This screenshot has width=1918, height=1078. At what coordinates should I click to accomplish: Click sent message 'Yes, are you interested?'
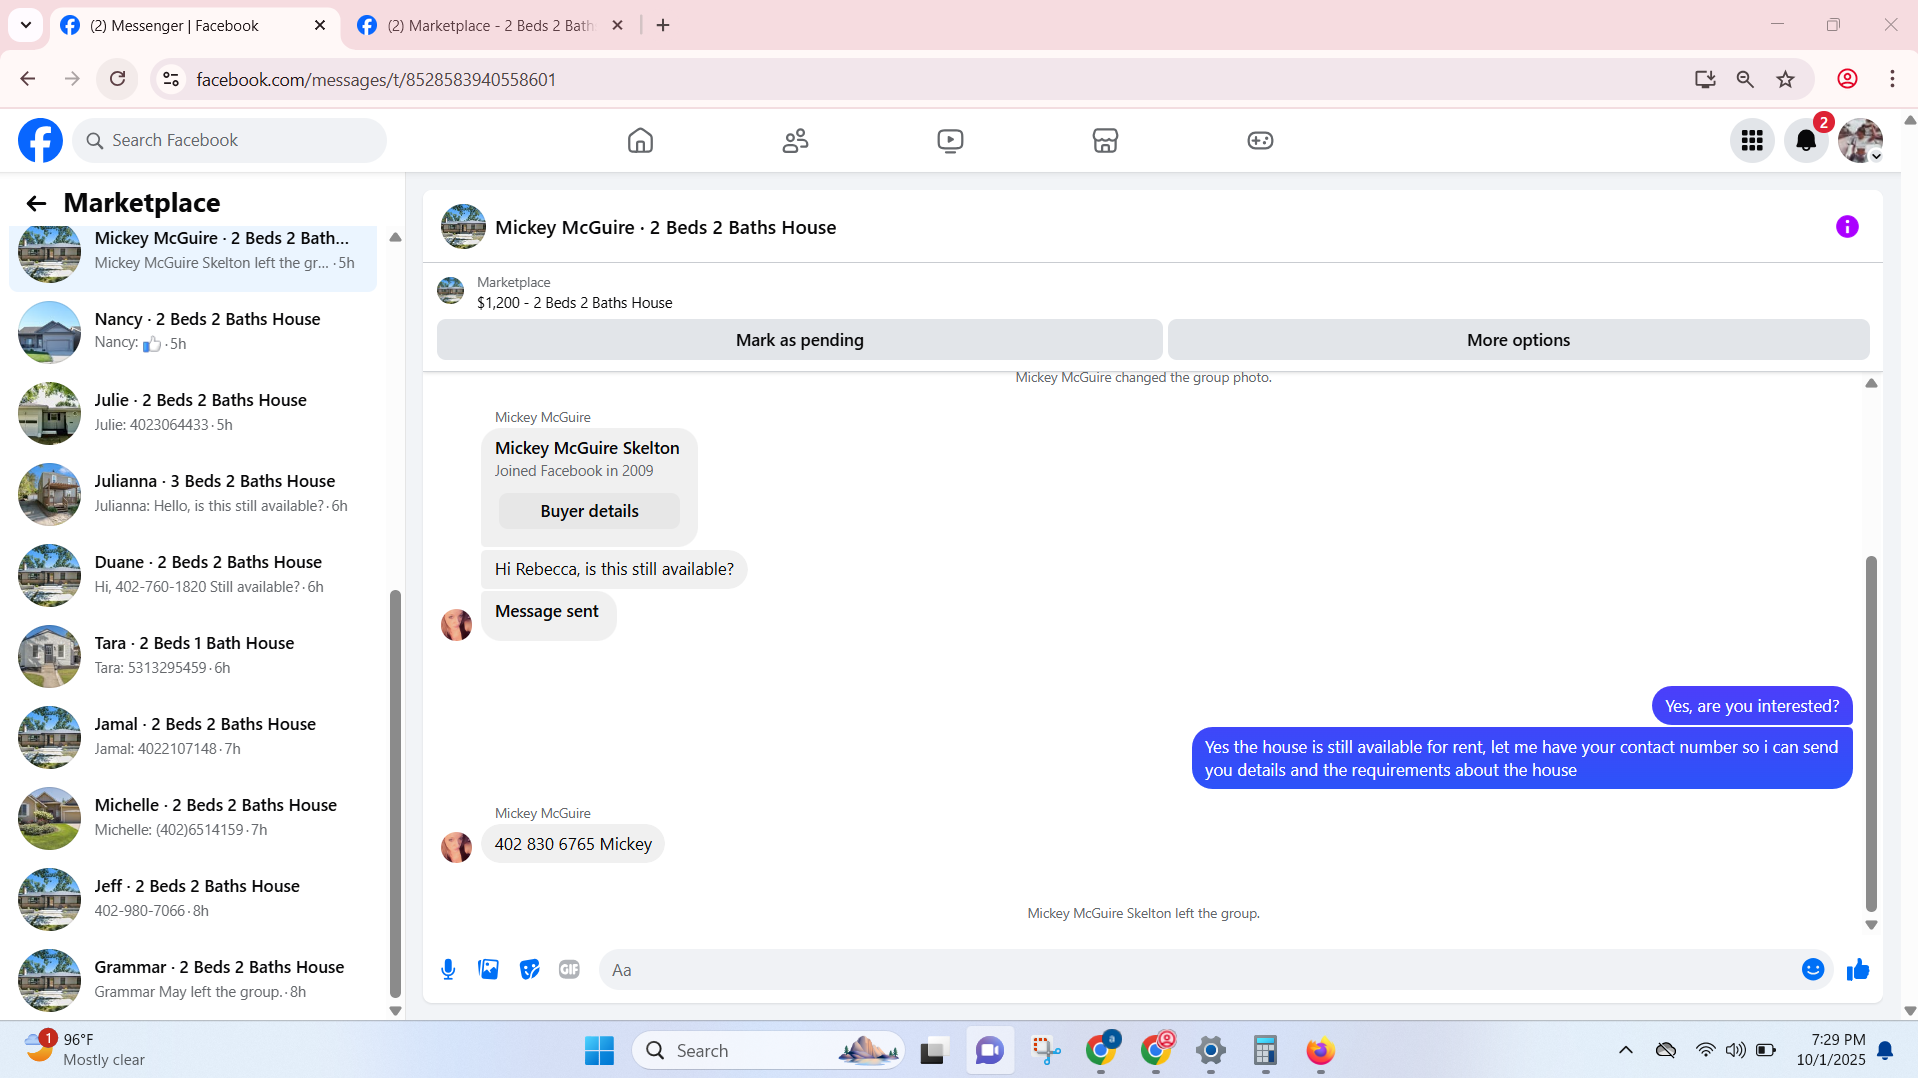[1752, 706]
